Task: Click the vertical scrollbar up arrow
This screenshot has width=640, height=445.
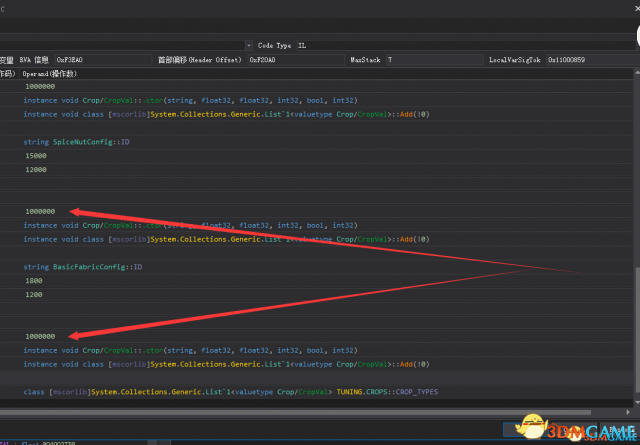Action: click(x=637, y=73)
